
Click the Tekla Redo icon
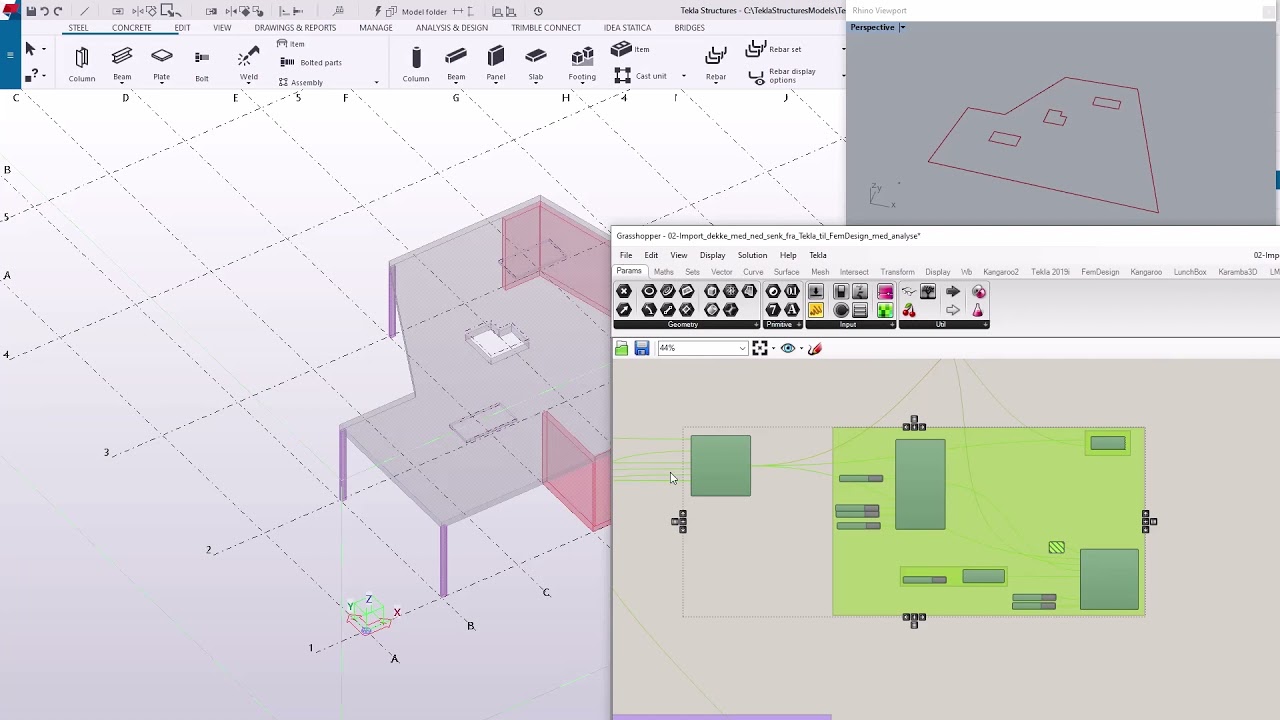click(58, 11)
